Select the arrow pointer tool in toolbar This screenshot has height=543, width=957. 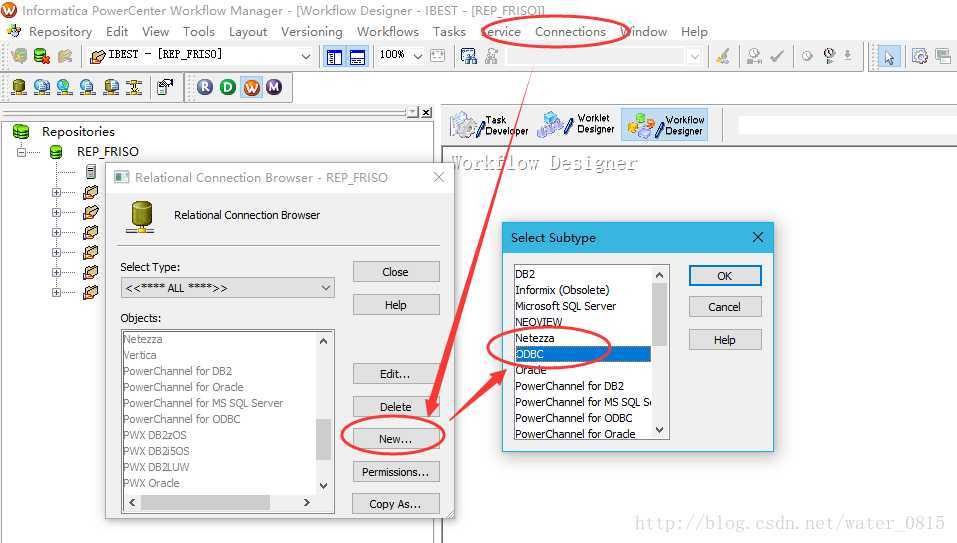[x=889, y=57]
